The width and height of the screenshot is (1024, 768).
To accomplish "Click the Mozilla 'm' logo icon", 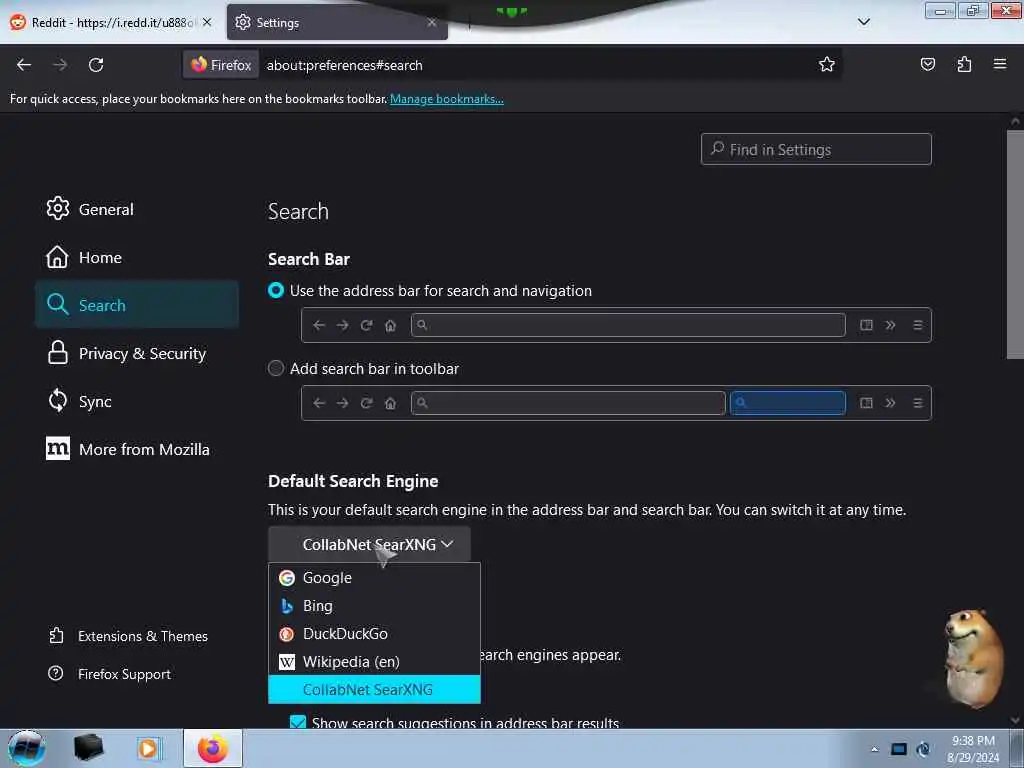I will (x=57, y=448).
